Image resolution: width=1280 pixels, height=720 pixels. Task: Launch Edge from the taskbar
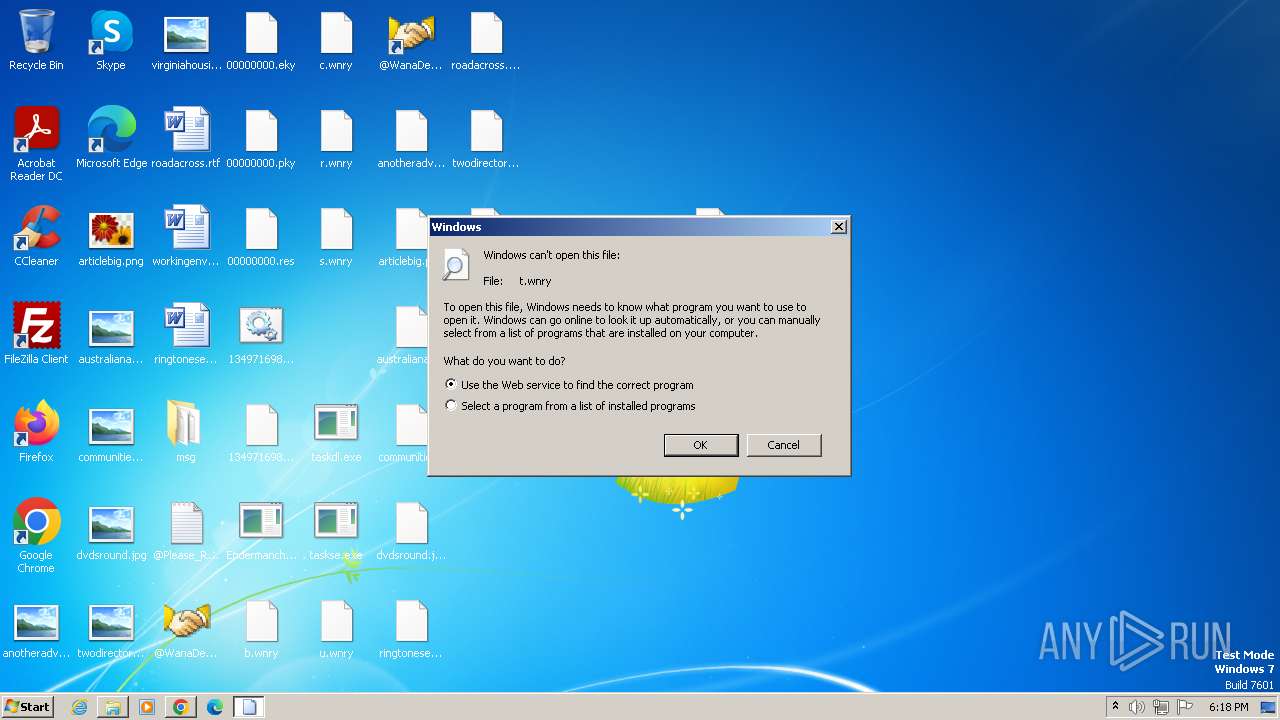pyautogui.click(x=215, y=707)
